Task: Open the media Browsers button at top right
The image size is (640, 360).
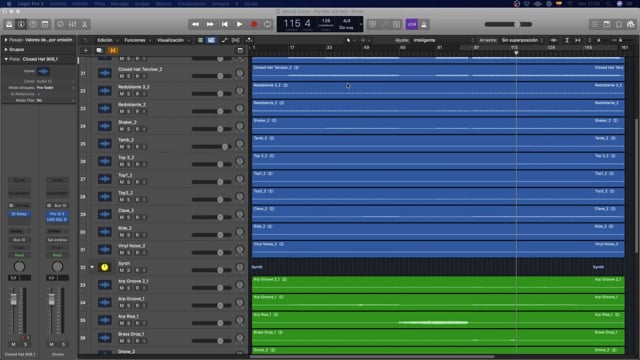Action: point(631,24)
